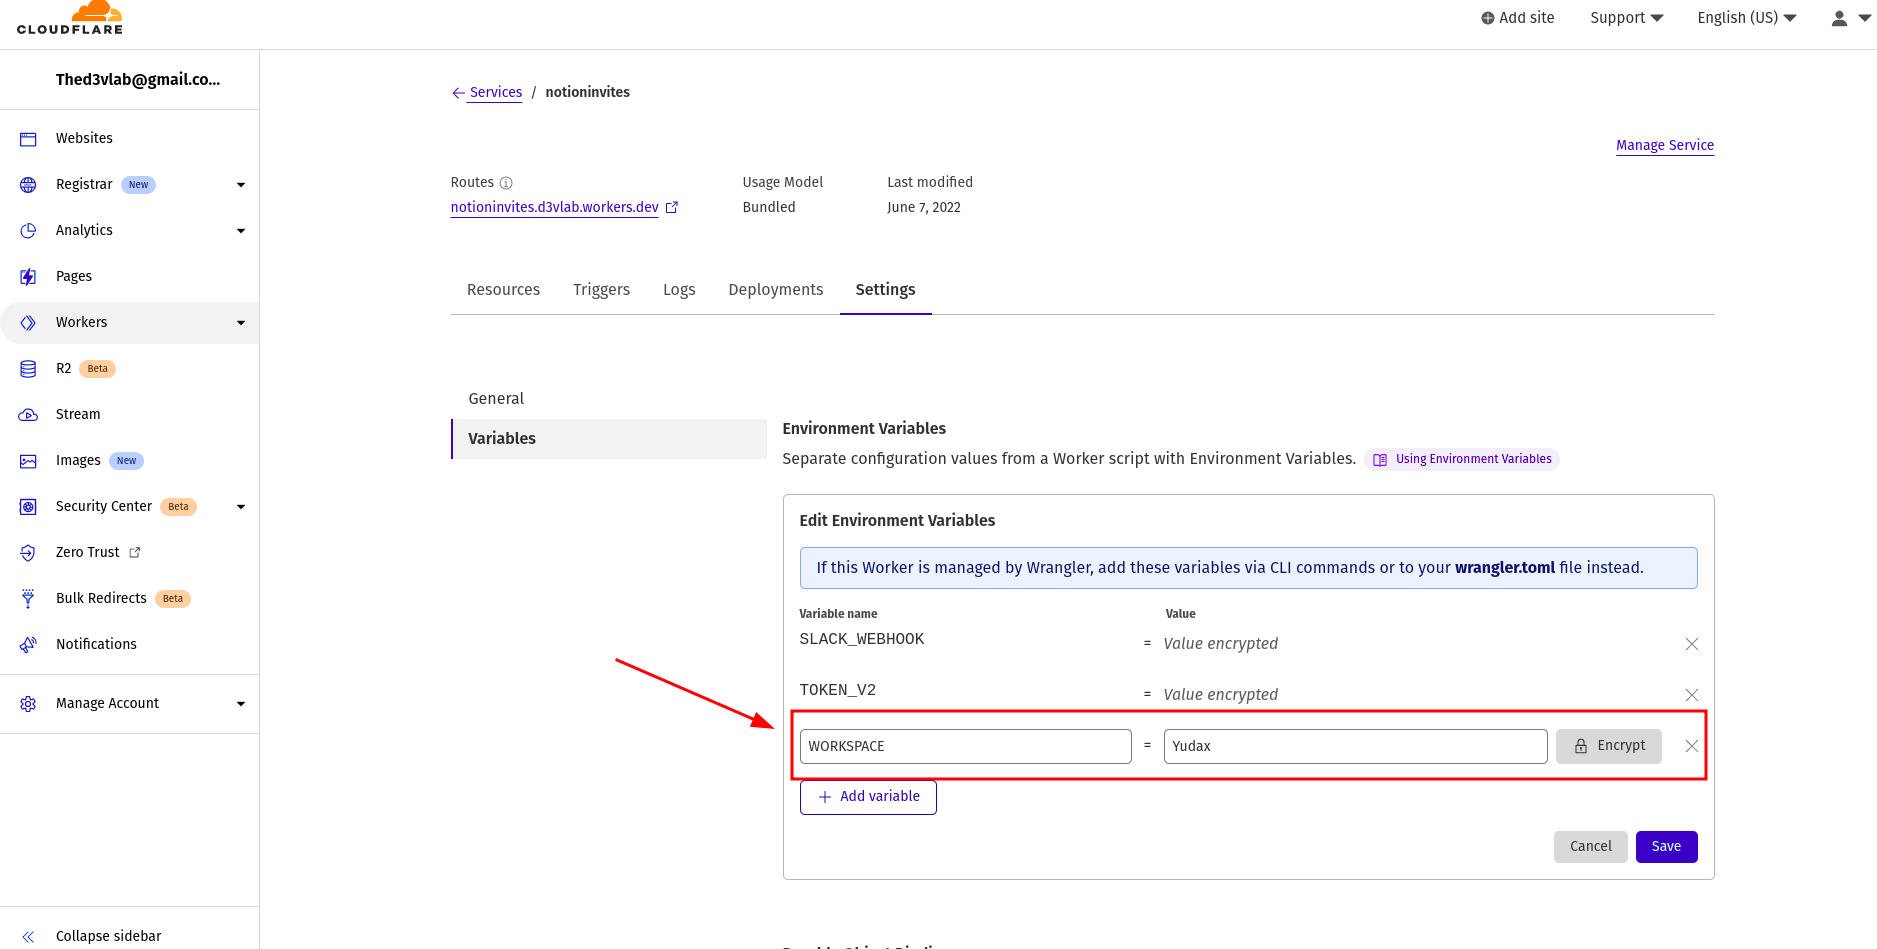
Task: Click the Routes info icon
Action: click(506, 183)
